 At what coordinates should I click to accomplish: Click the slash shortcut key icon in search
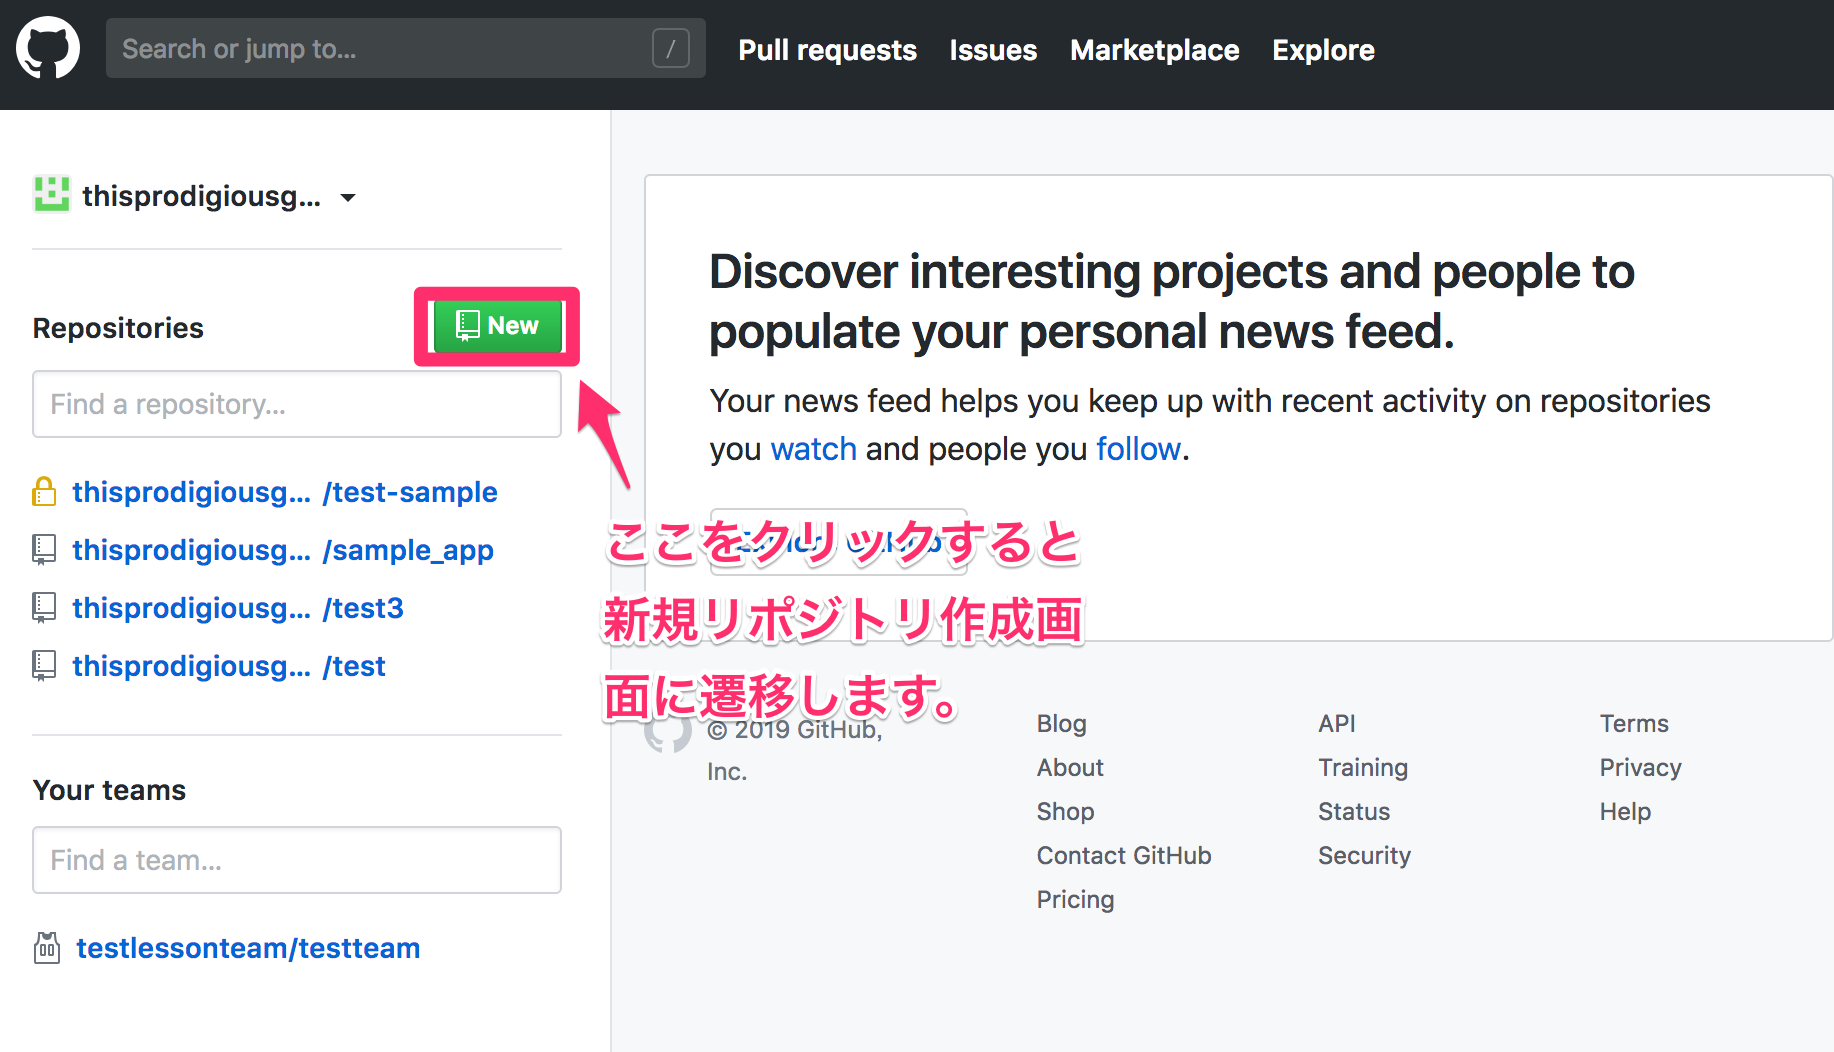670,48
